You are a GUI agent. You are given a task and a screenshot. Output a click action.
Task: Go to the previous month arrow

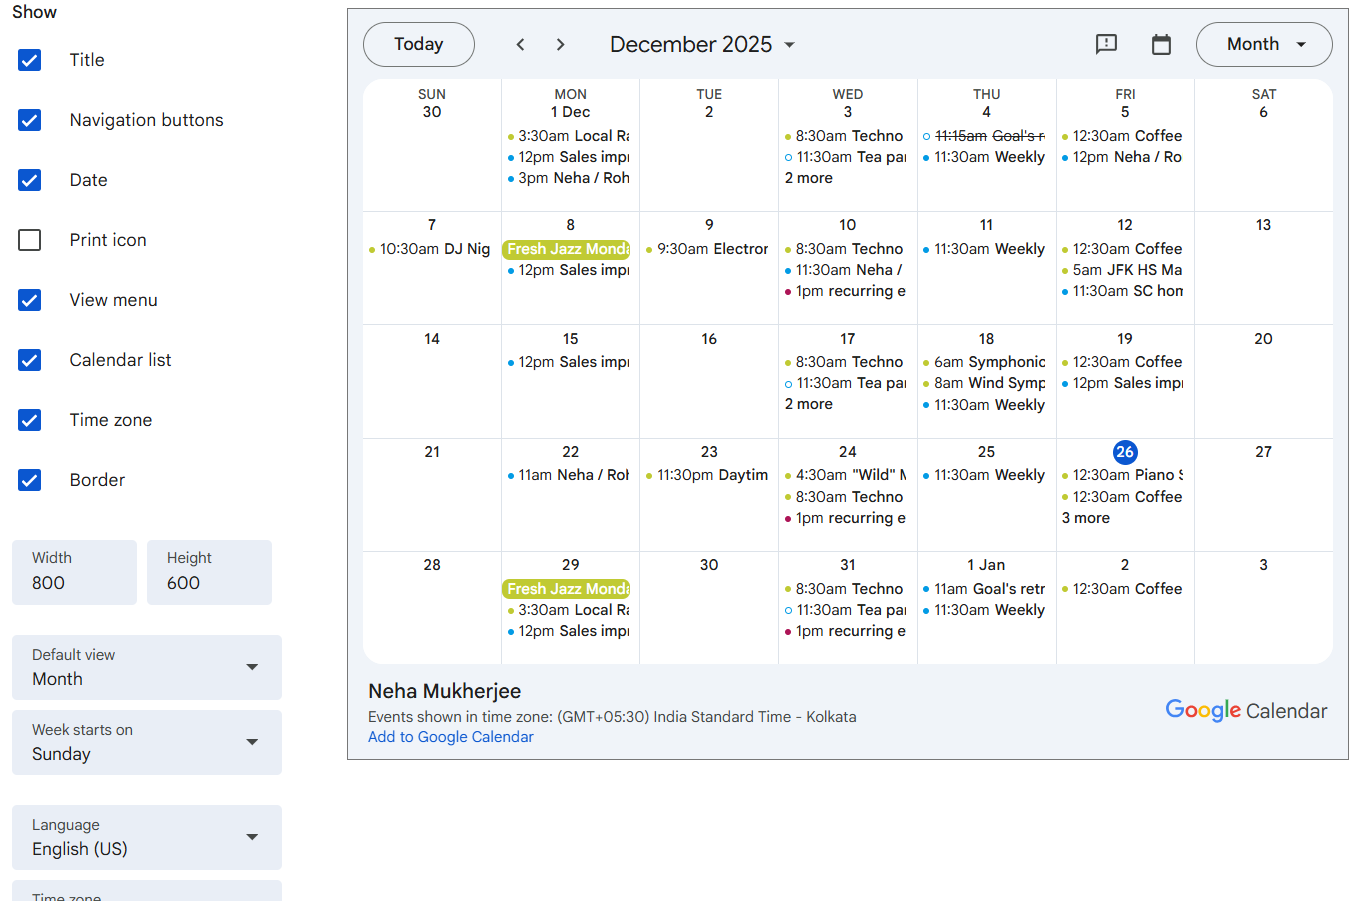[520, 45]
